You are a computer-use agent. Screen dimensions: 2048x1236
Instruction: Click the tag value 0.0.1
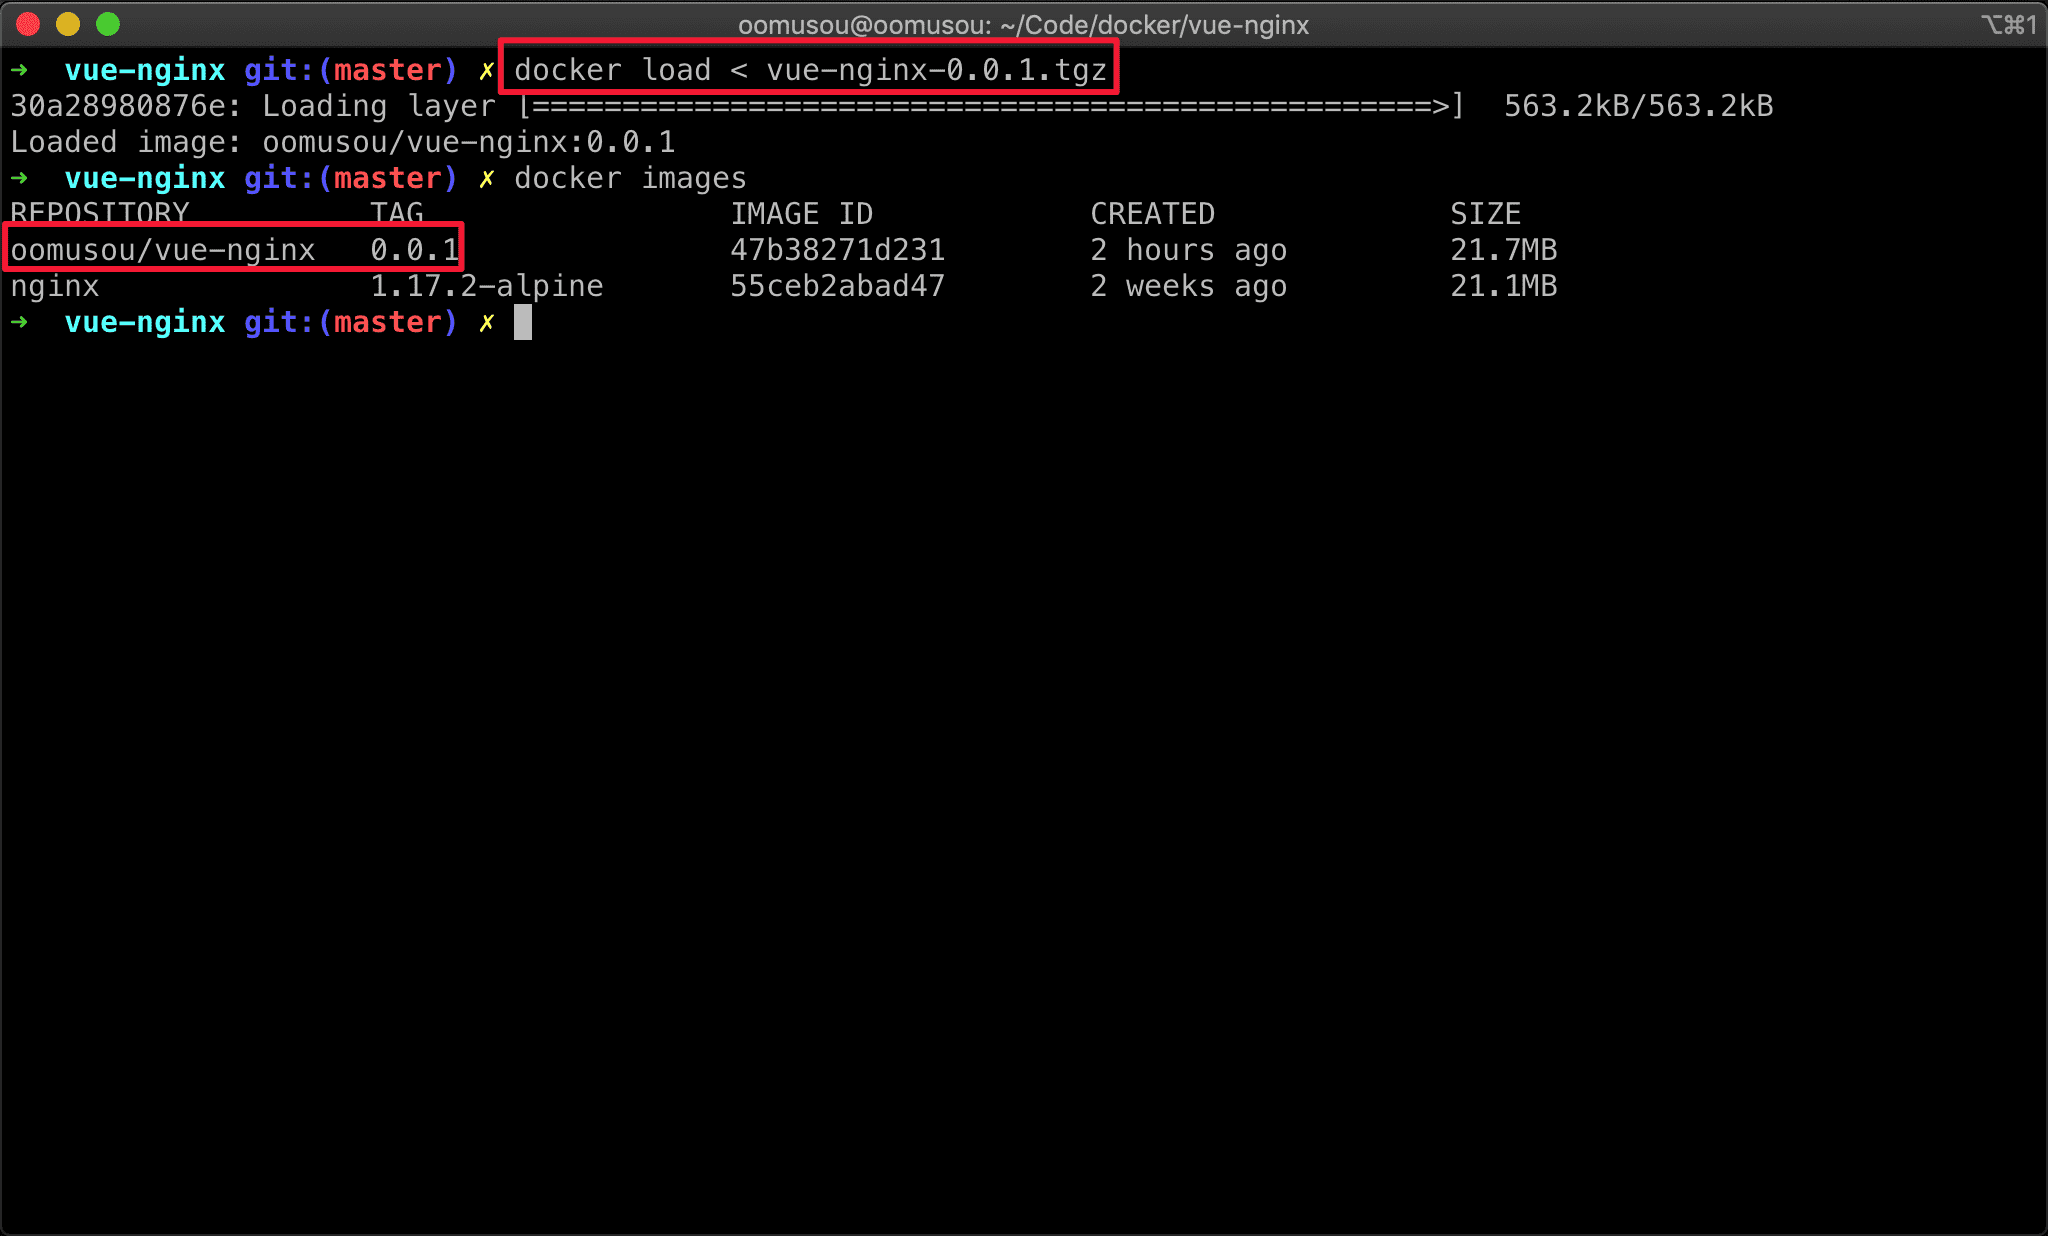(414, 250)
